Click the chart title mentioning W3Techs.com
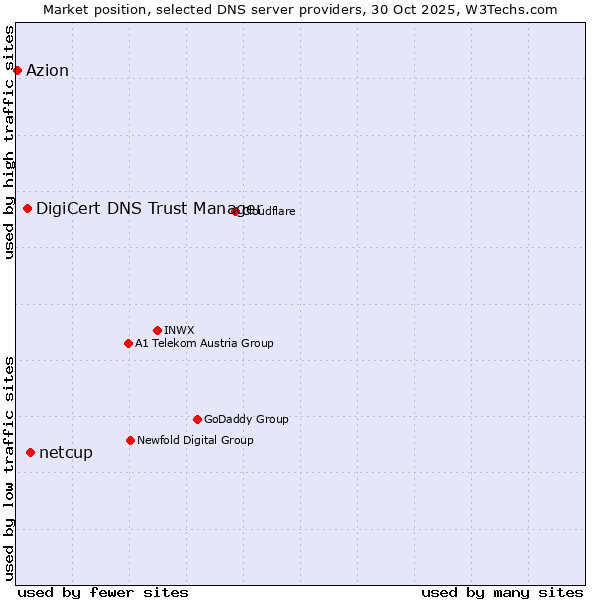Viewport: 600px width, 600px height. pyautogui.click(x=300, y=9)
